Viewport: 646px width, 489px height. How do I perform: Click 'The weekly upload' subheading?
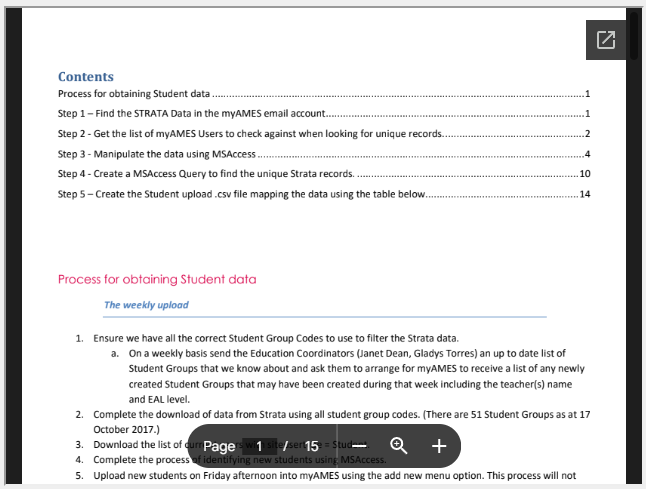pos(146,305)
